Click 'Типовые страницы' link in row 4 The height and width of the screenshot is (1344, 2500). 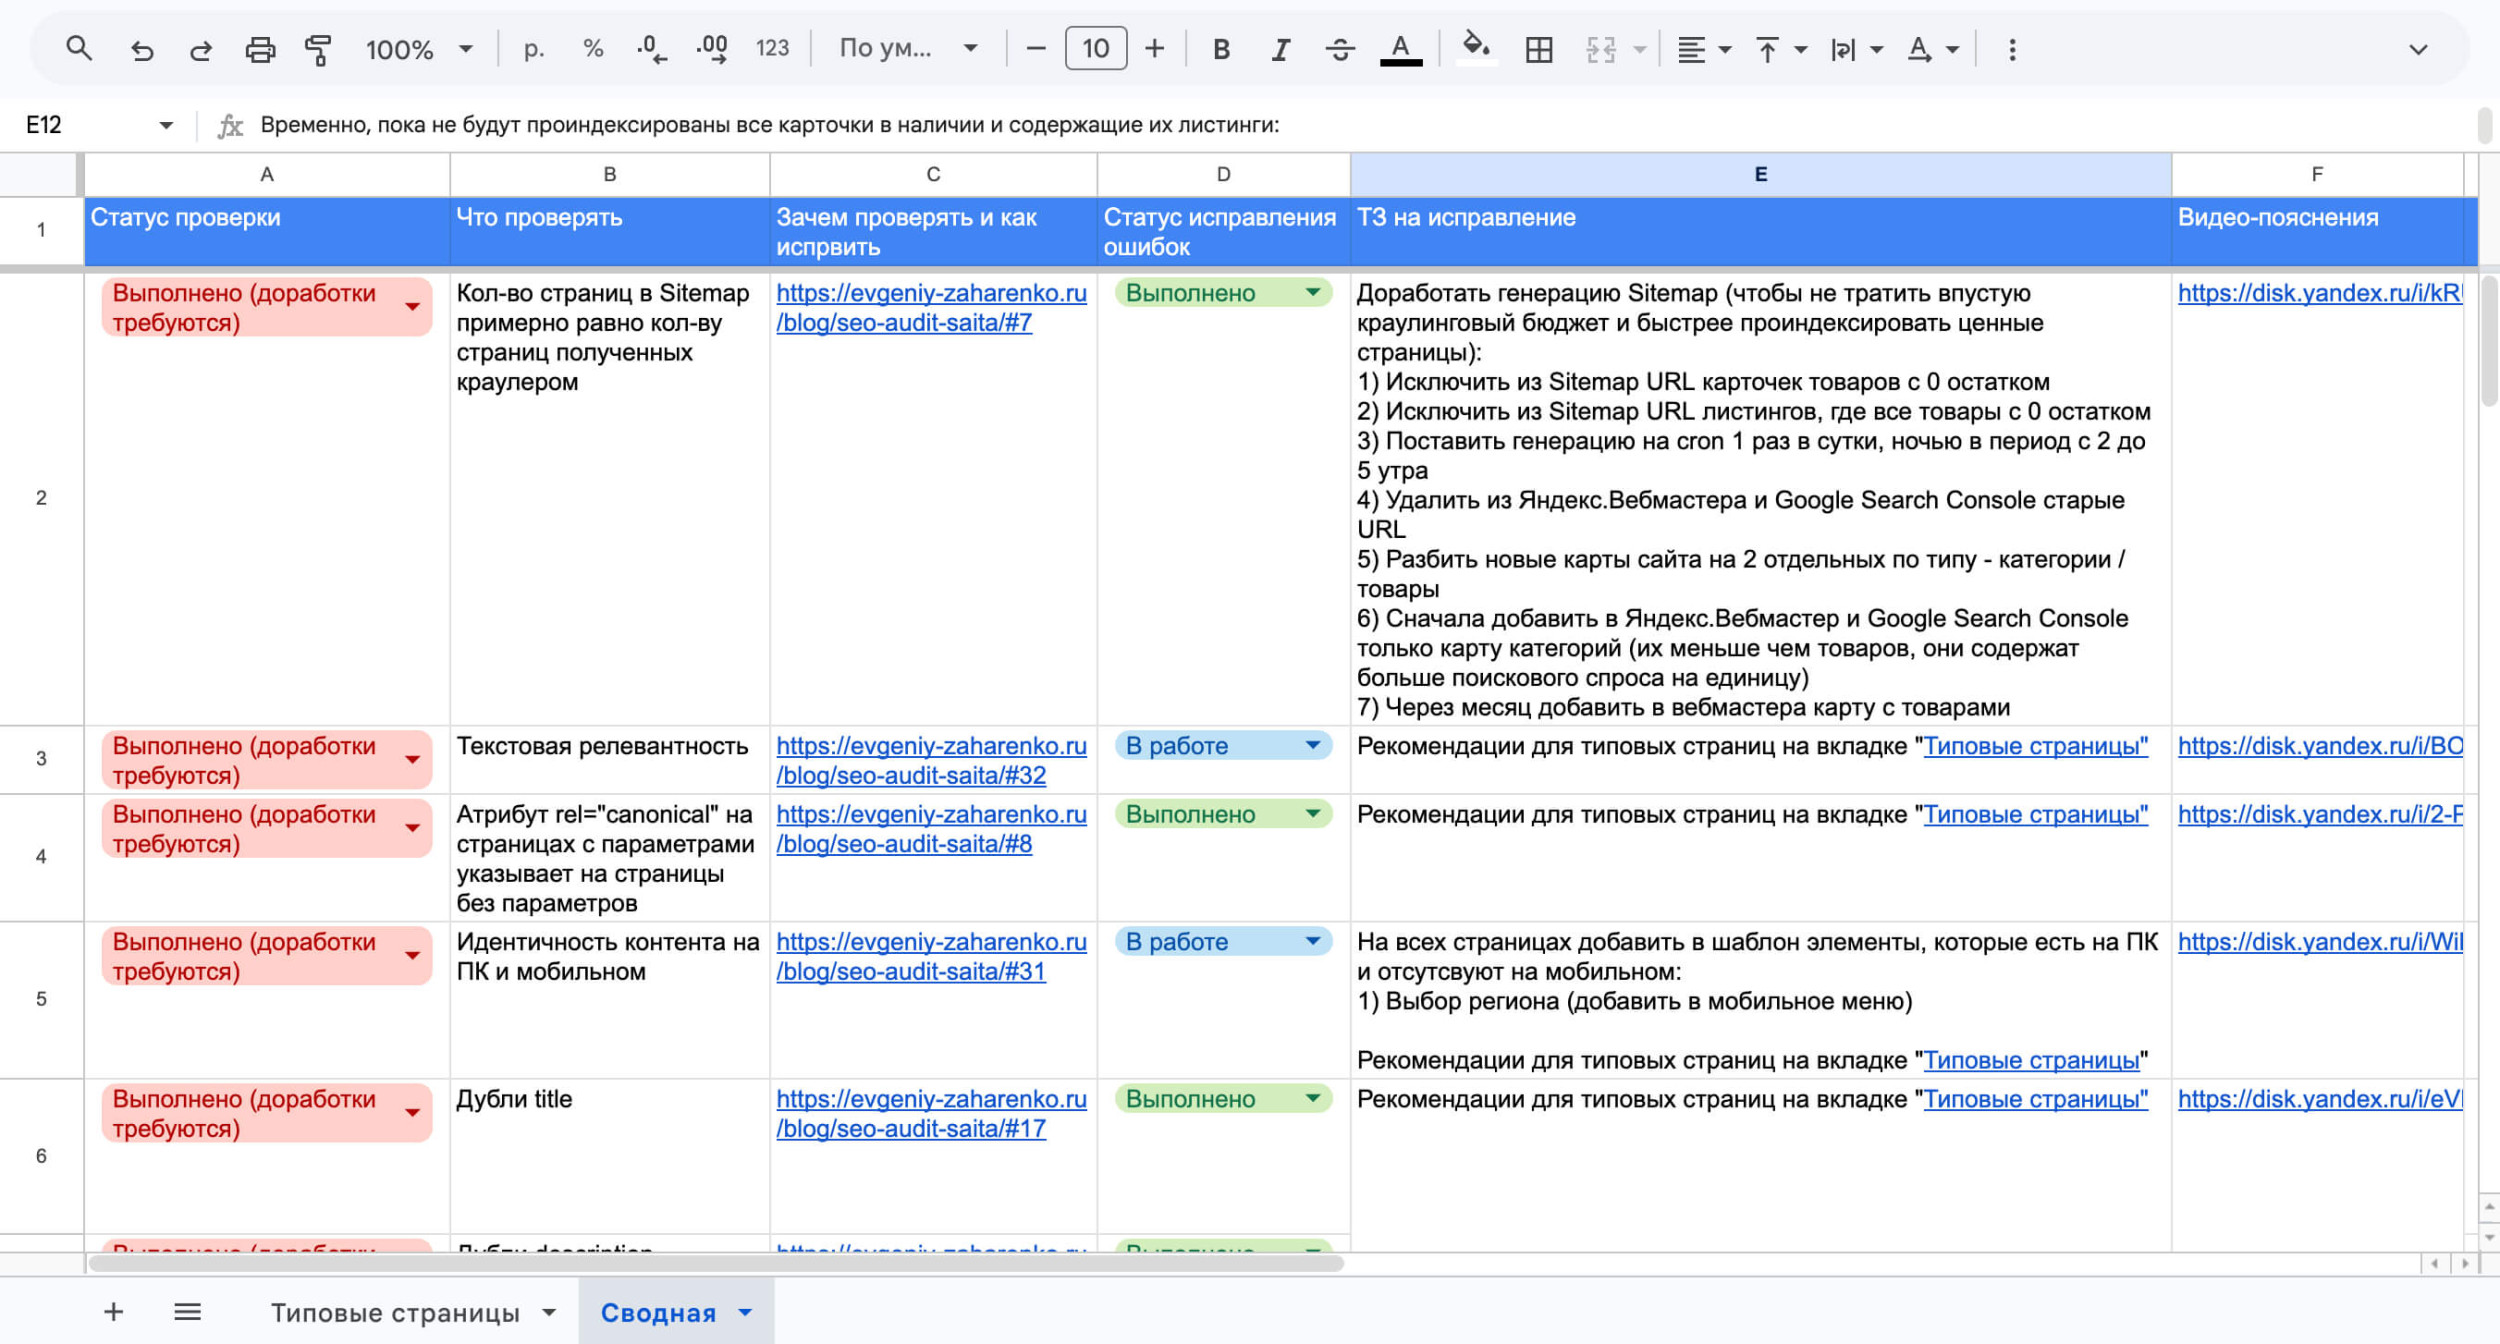(2035, 815)
